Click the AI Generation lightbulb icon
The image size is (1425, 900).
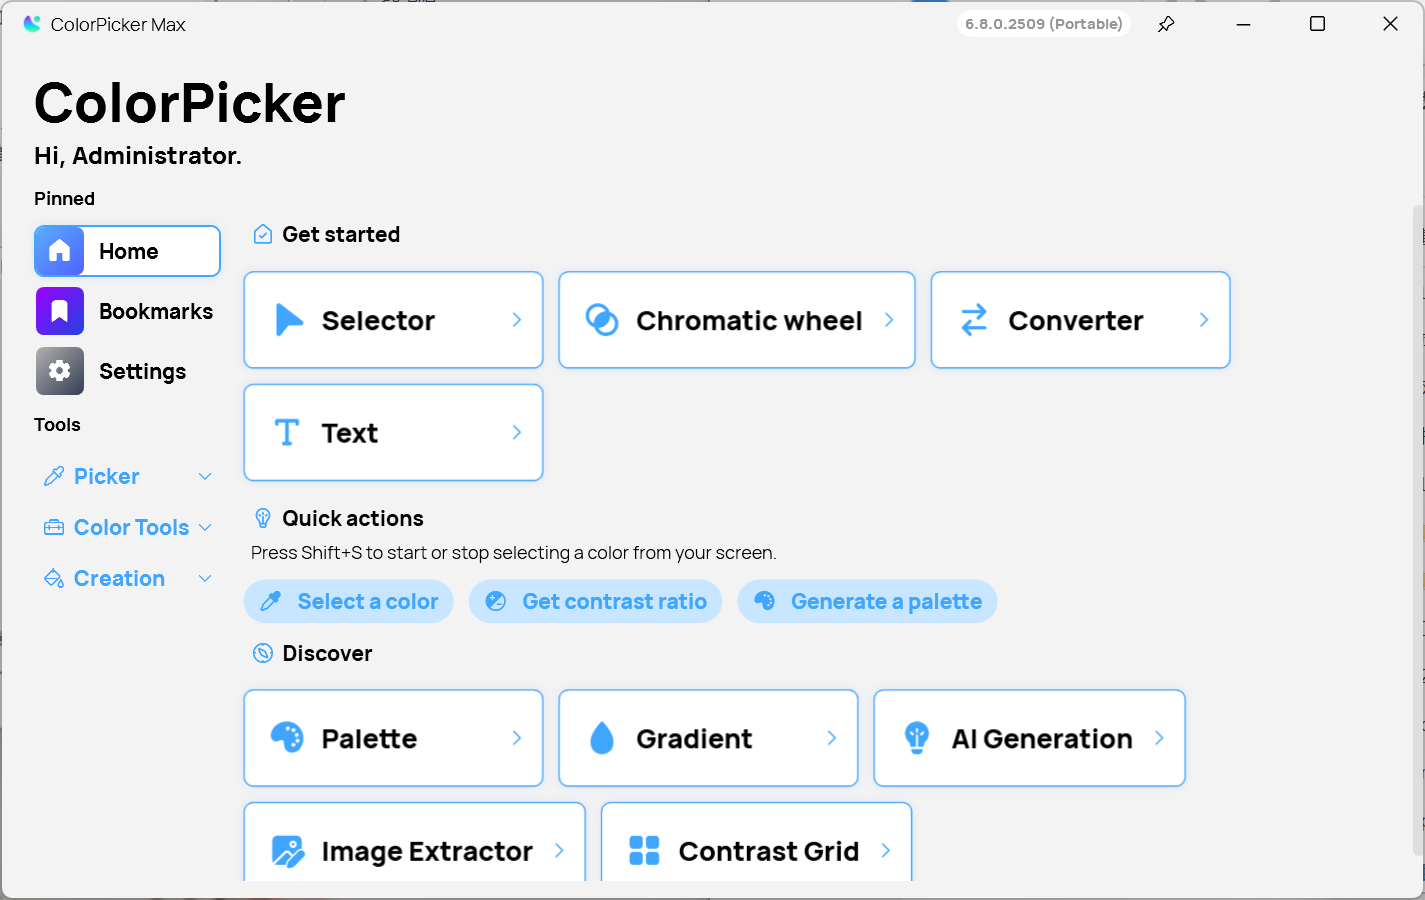(917, 738)
